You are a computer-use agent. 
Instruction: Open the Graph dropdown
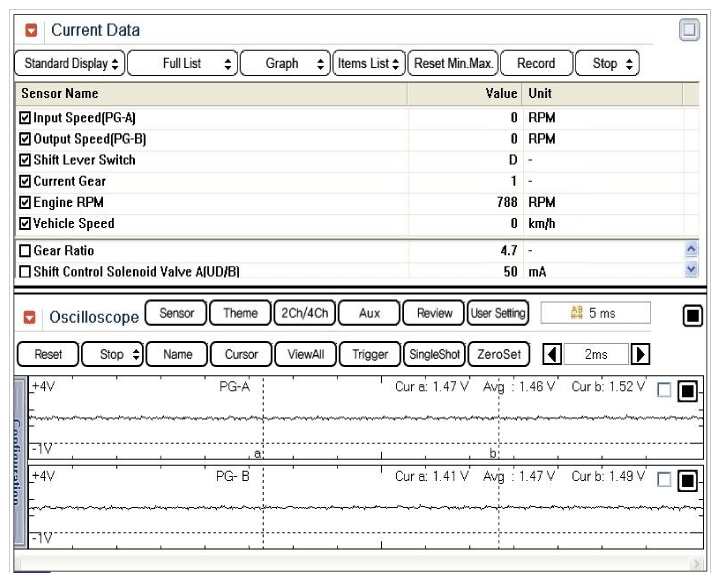click(285, 63)
